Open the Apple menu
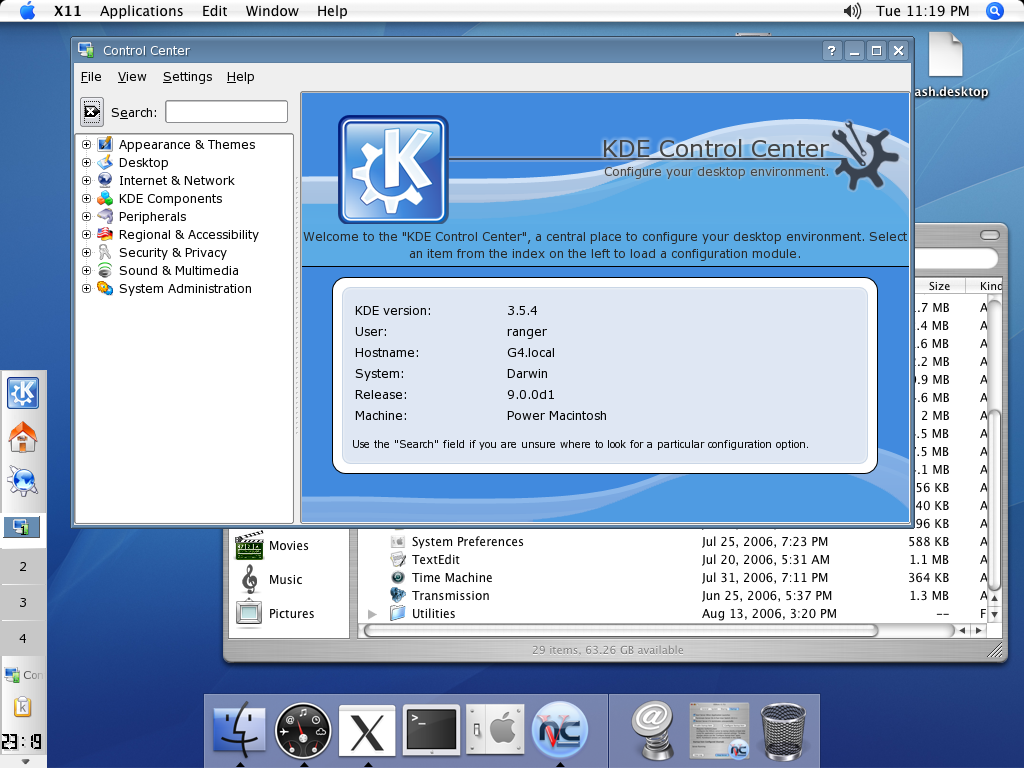Viewport: 1024px width, 768px height. coord(27,10)
